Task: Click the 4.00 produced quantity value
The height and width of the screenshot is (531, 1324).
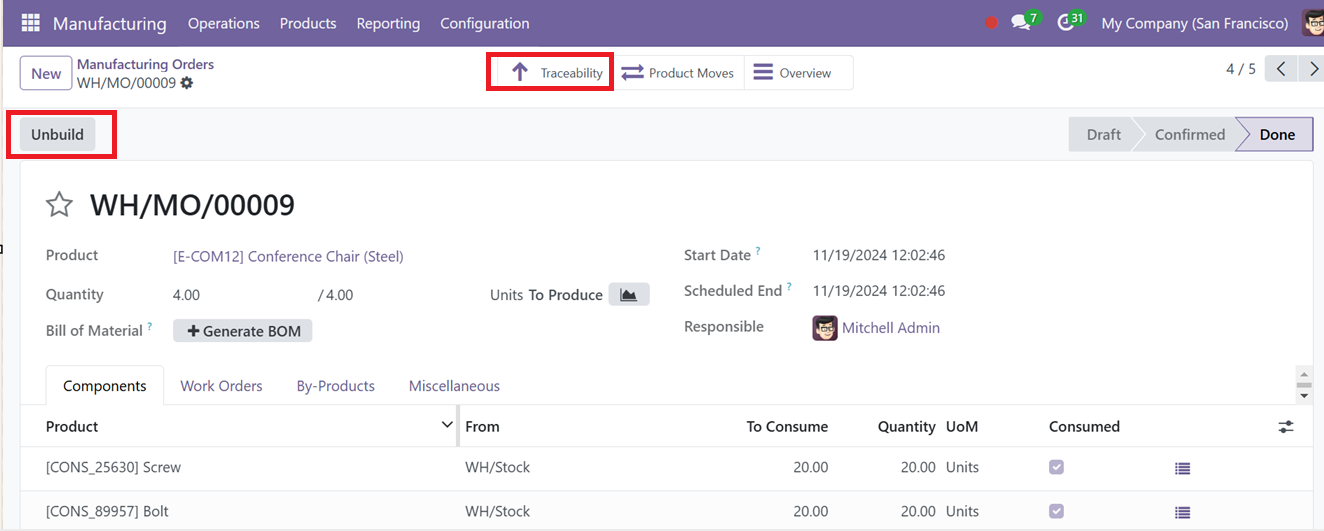Action: click(x=186, y=295)
